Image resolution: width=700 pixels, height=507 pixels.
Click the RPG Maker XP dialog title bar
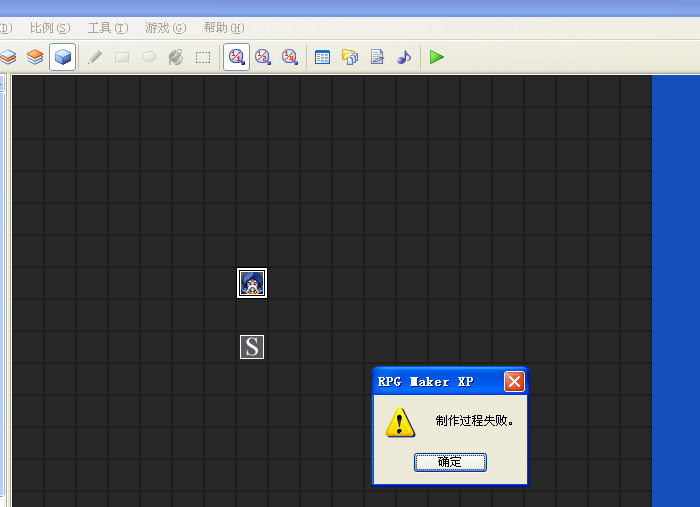450,382
